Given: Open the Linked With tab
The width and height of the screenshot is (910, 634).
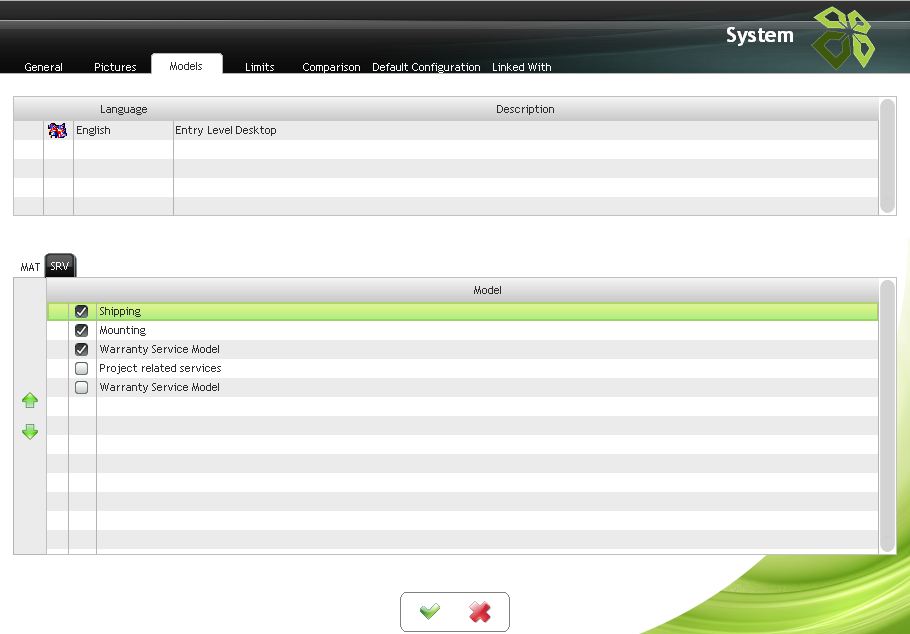Looking at the screenshot, I should (x=522, y=67).
